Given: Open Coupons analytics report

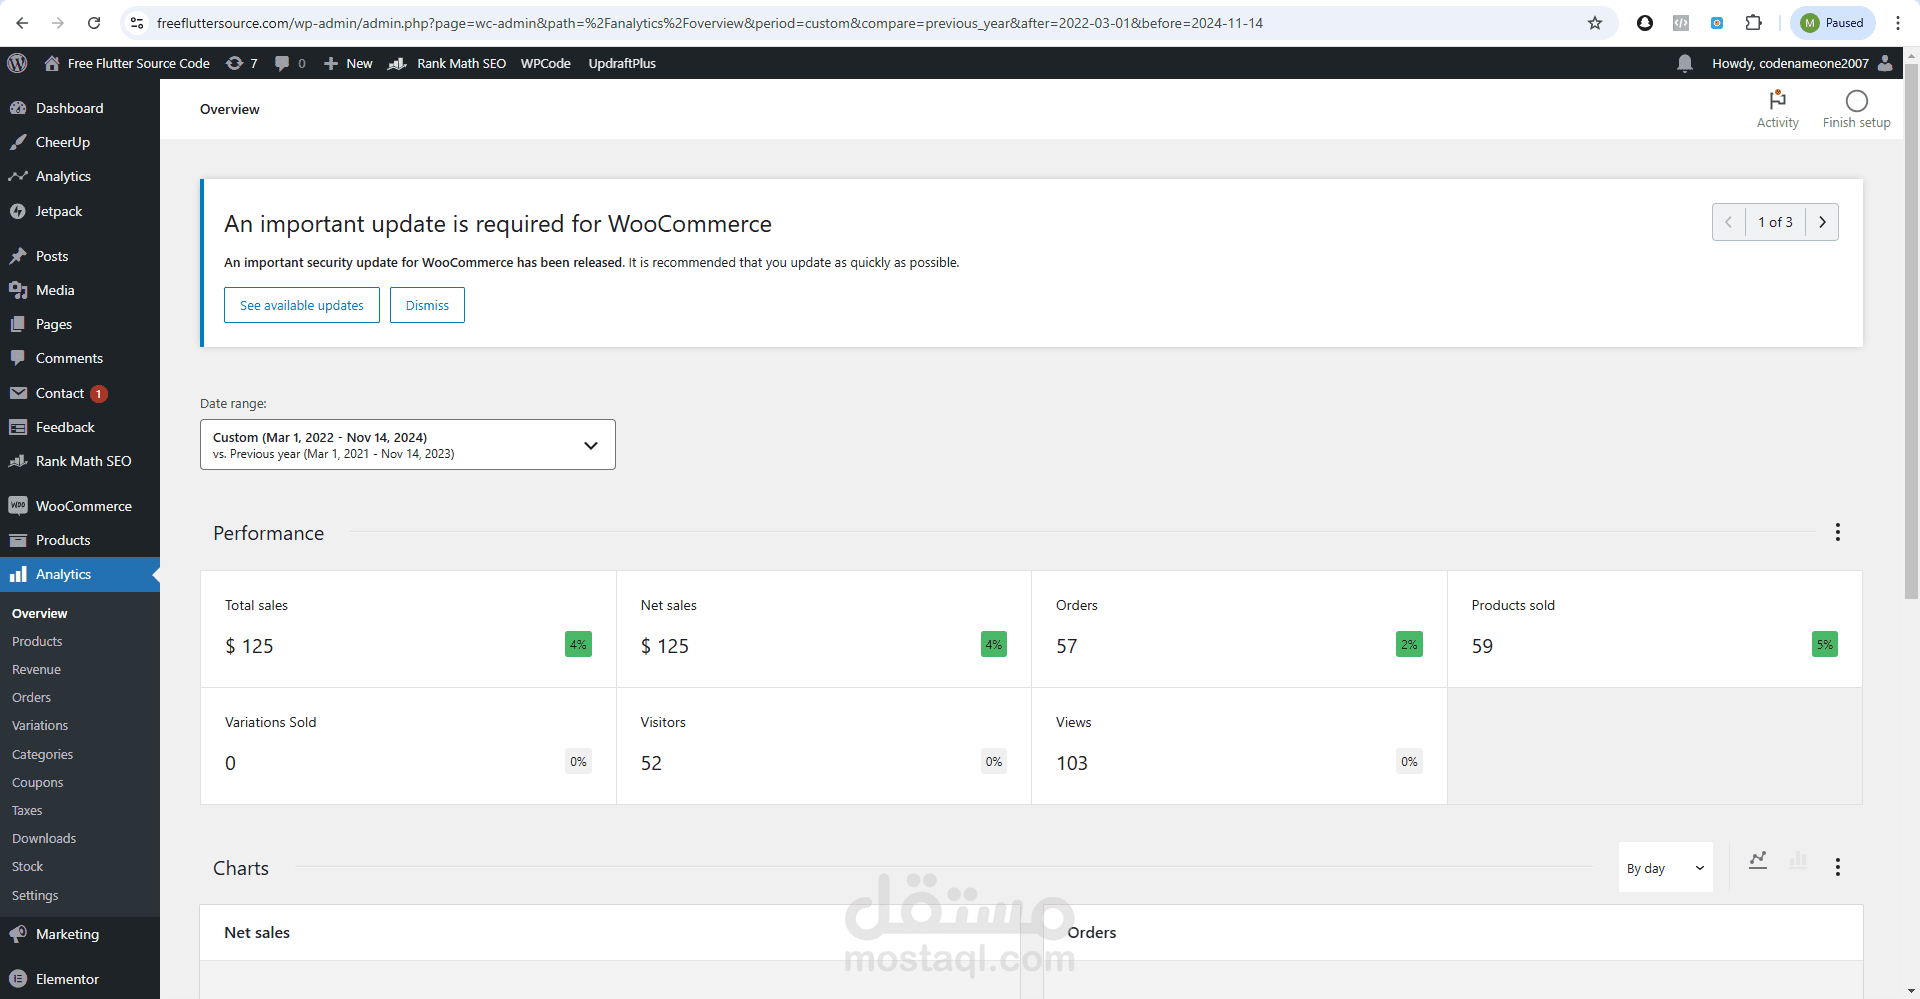Looking at the screenshot, I should pyautogui.click(x=37, y=782).
